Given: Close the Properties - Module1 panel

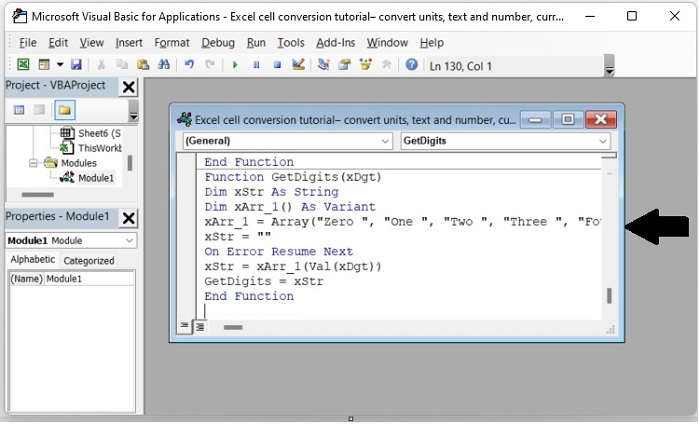Looking at the screenshot, I should (129, 219).
